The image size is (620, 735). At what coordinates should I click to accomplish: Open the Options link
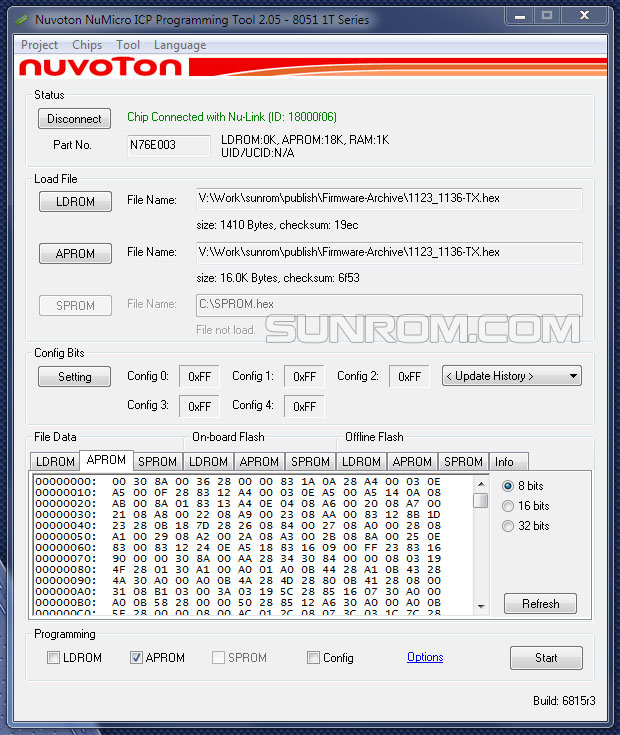[x=425, y=657]
